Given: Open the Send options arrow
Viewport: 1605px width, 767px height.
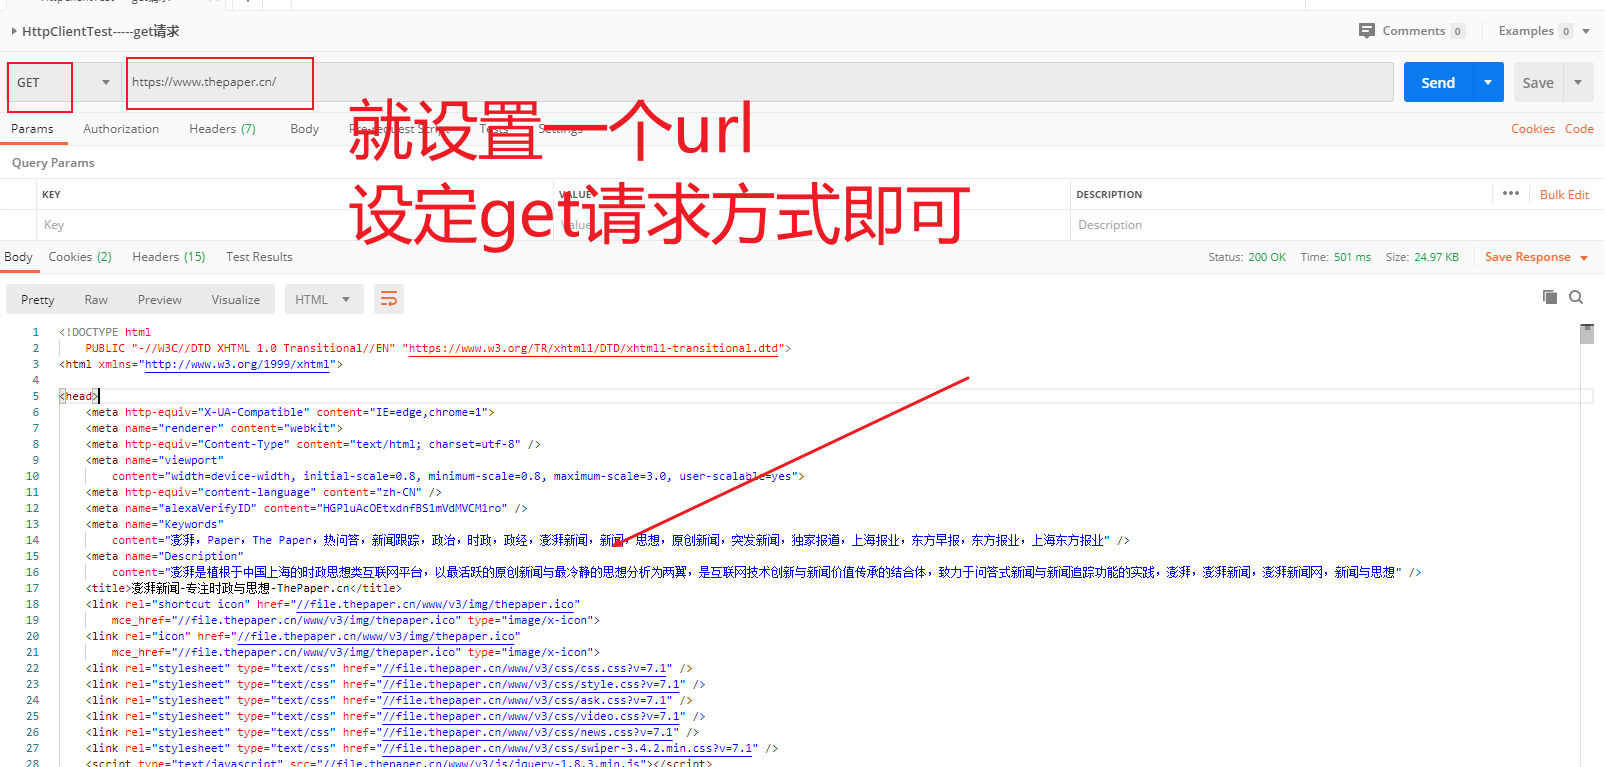Looking at the screenshot, I should pyautogui.click(x=1488, y=83).
